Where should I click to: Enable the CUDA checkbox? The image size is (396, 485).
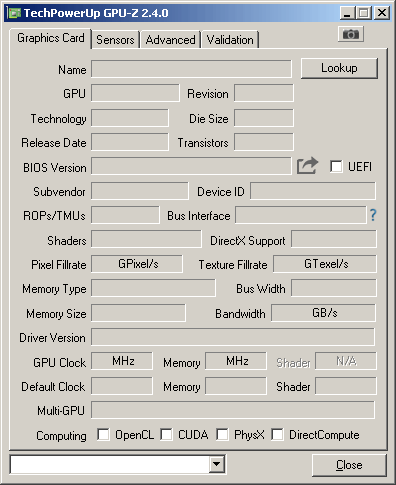[x=166, y=435]
